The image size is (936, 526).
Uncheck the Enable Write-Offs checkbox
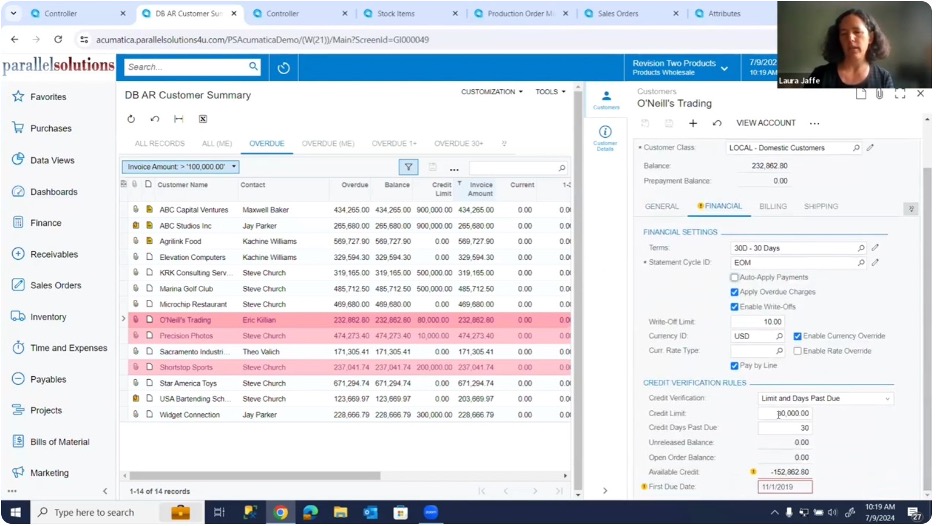pos(735,307)
